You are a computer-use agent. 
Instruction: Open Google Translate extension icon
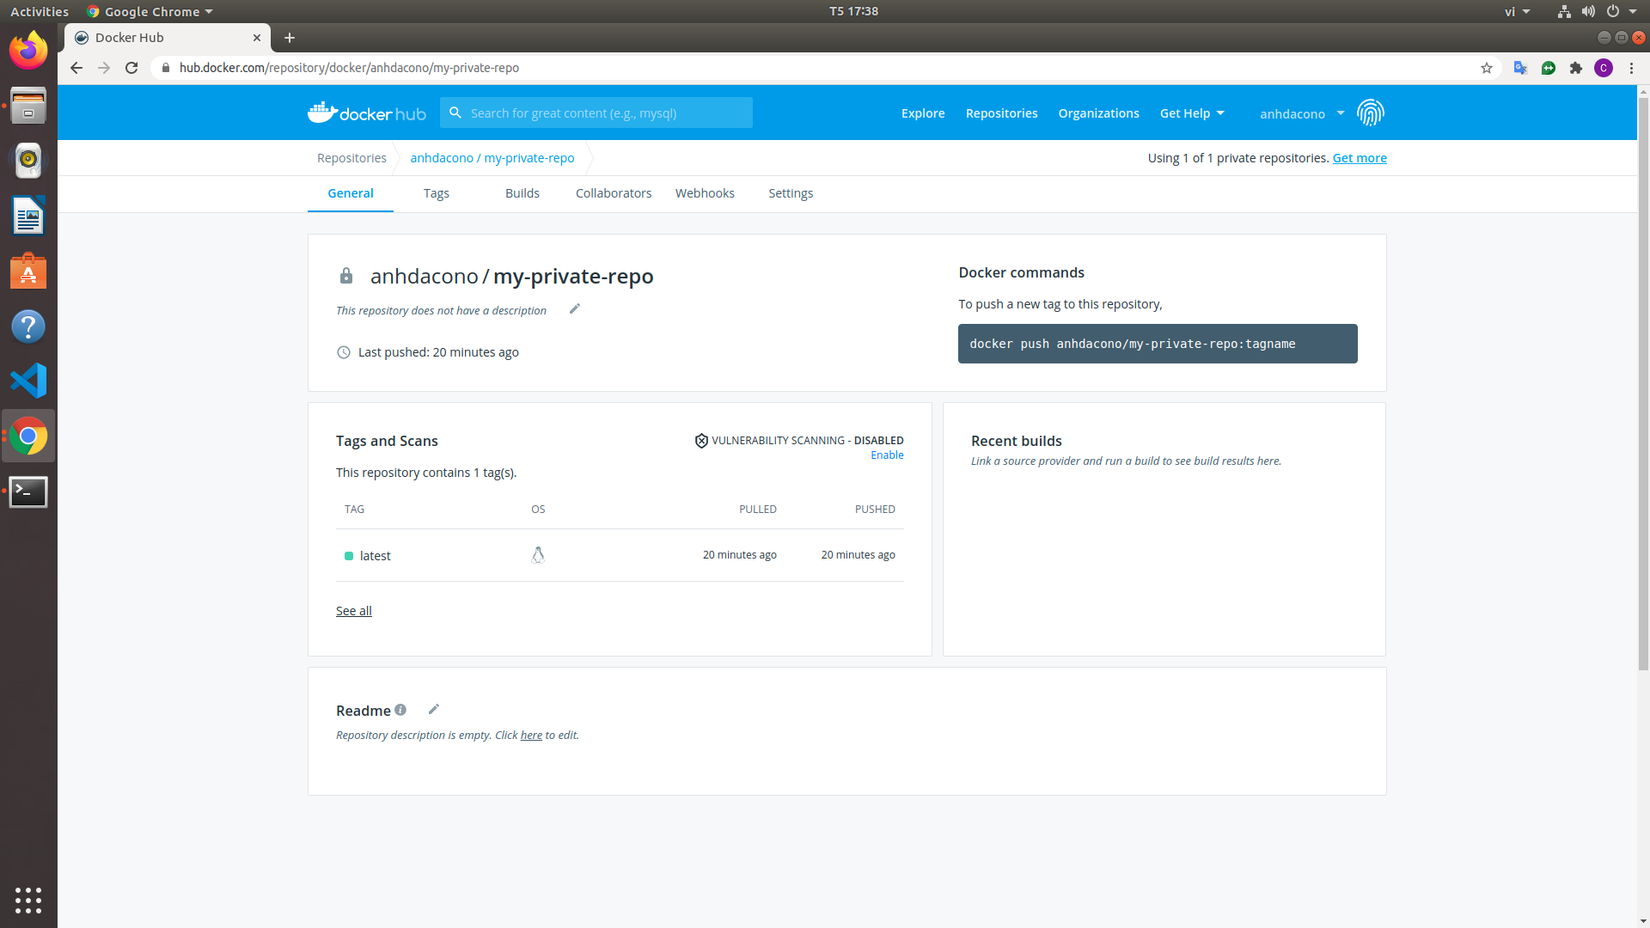[1520, 68]
